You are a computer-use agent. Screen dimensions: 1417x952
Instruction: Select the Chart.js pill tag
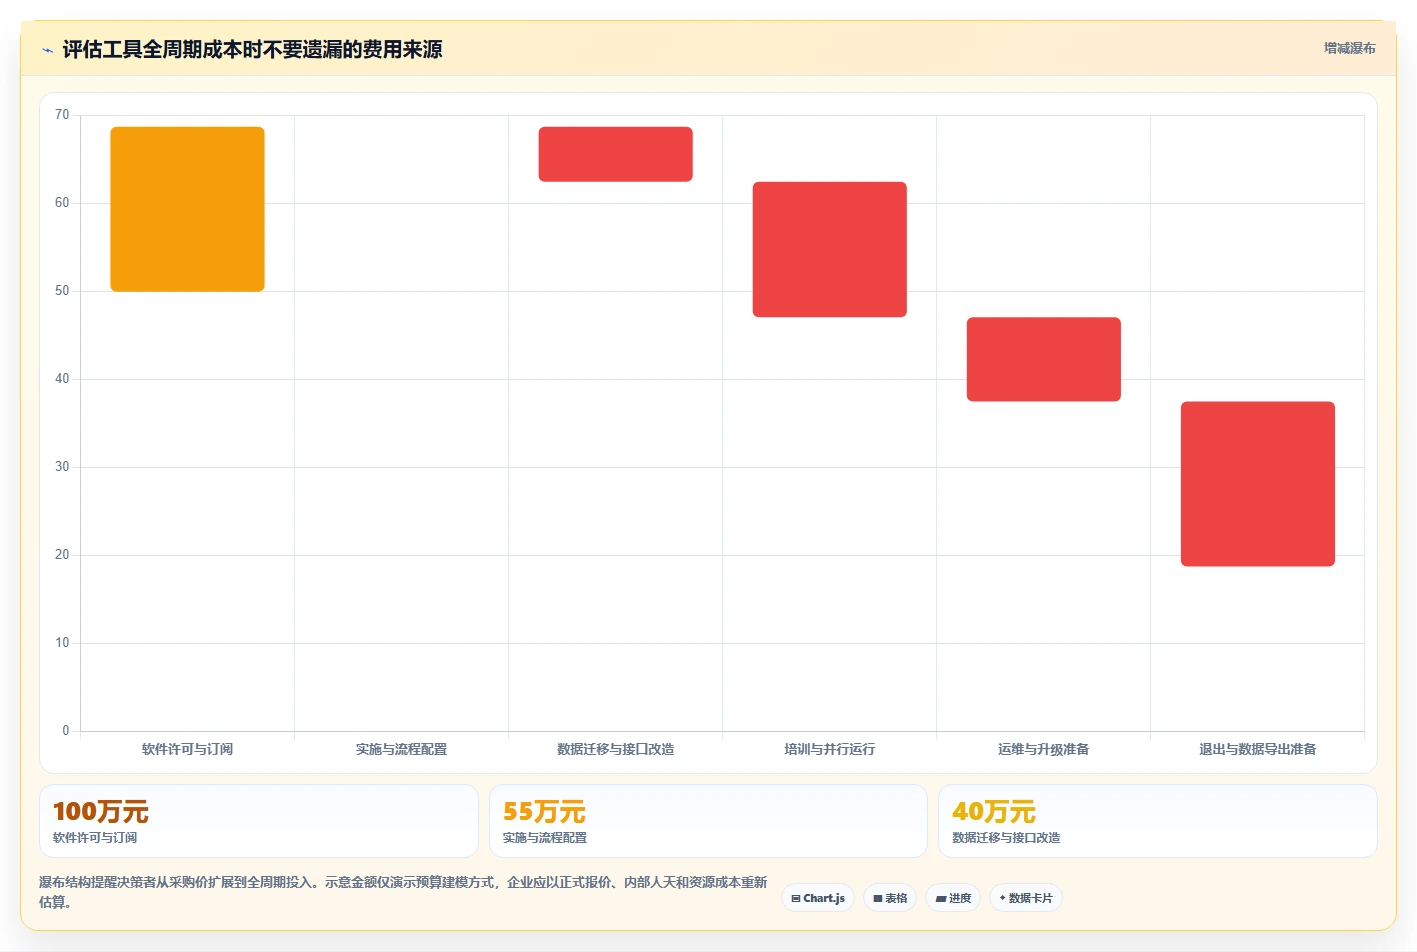click(818, 898)
